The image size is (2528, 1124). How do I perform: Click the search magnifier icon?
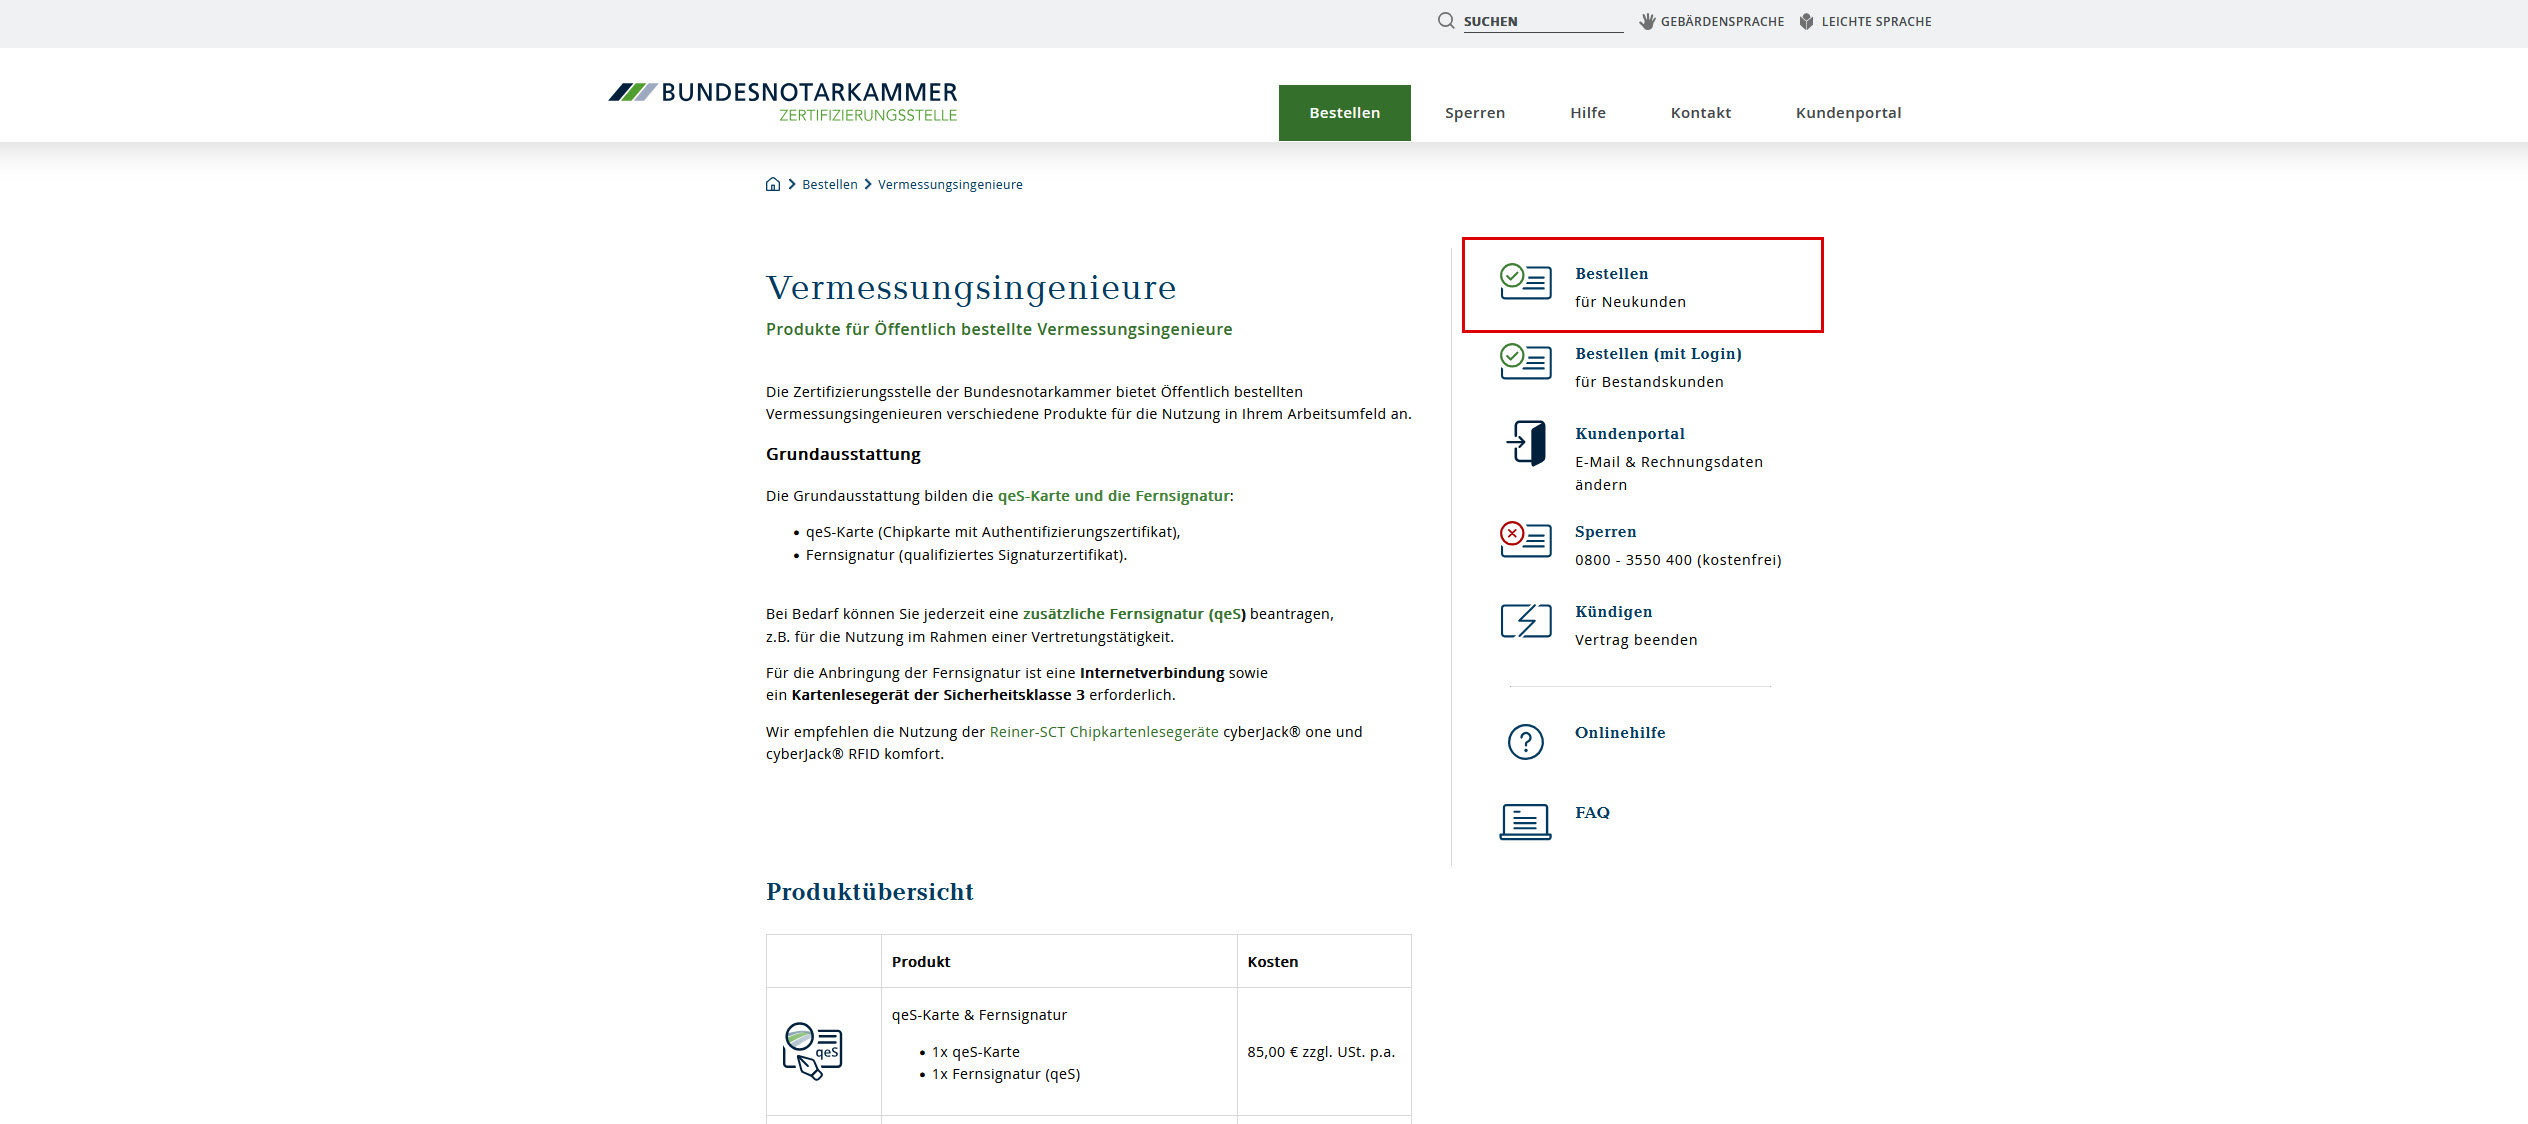1446,21
